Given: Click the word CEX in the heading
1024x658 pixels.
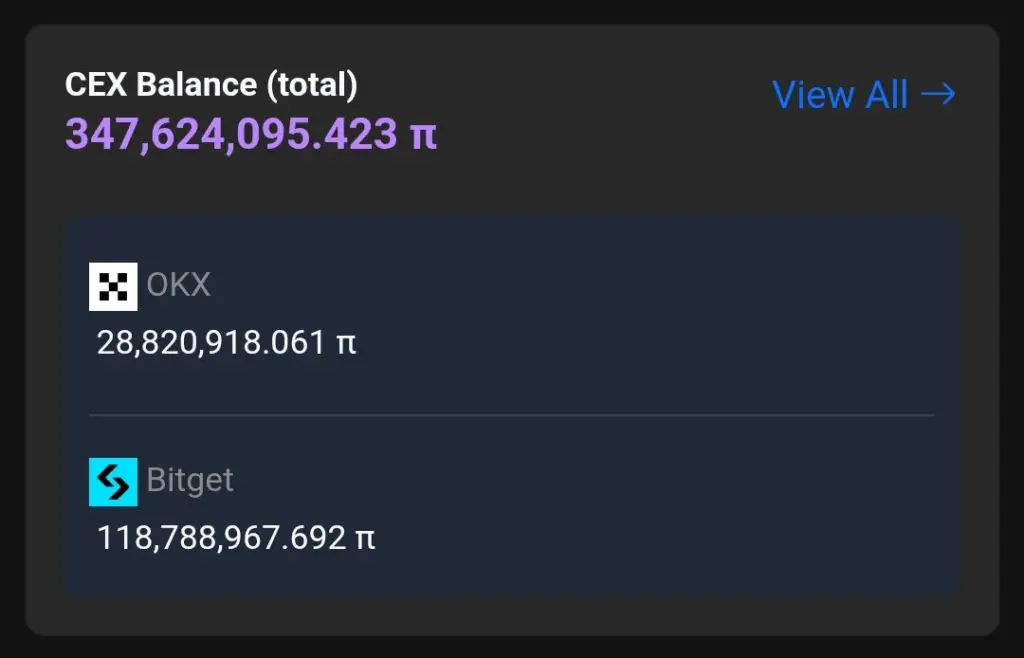Looking at the screenshot, I should click(97, 85).
